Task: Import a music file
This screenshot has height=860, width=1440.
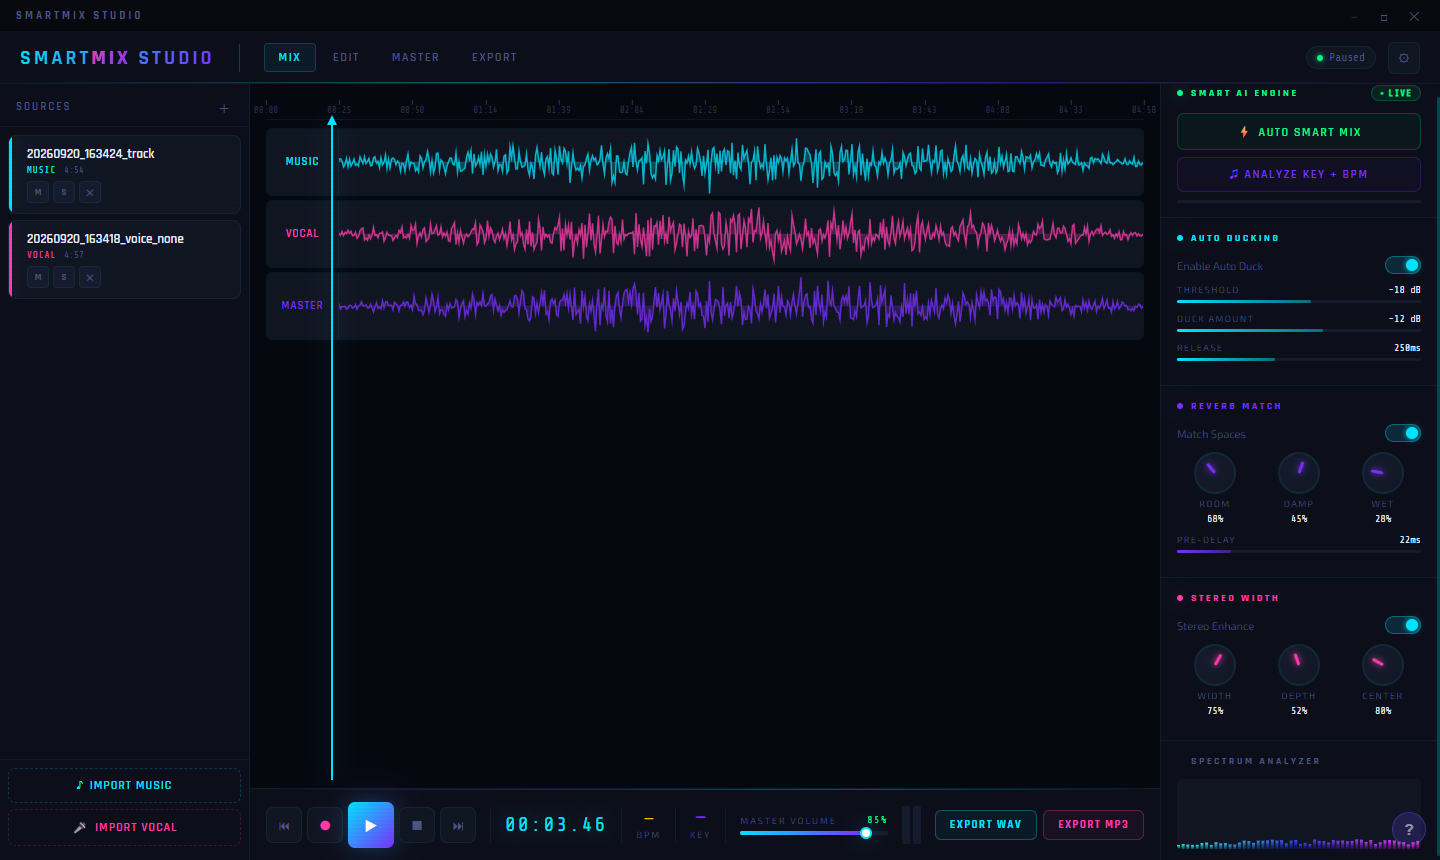Action: tap(125, 785)
